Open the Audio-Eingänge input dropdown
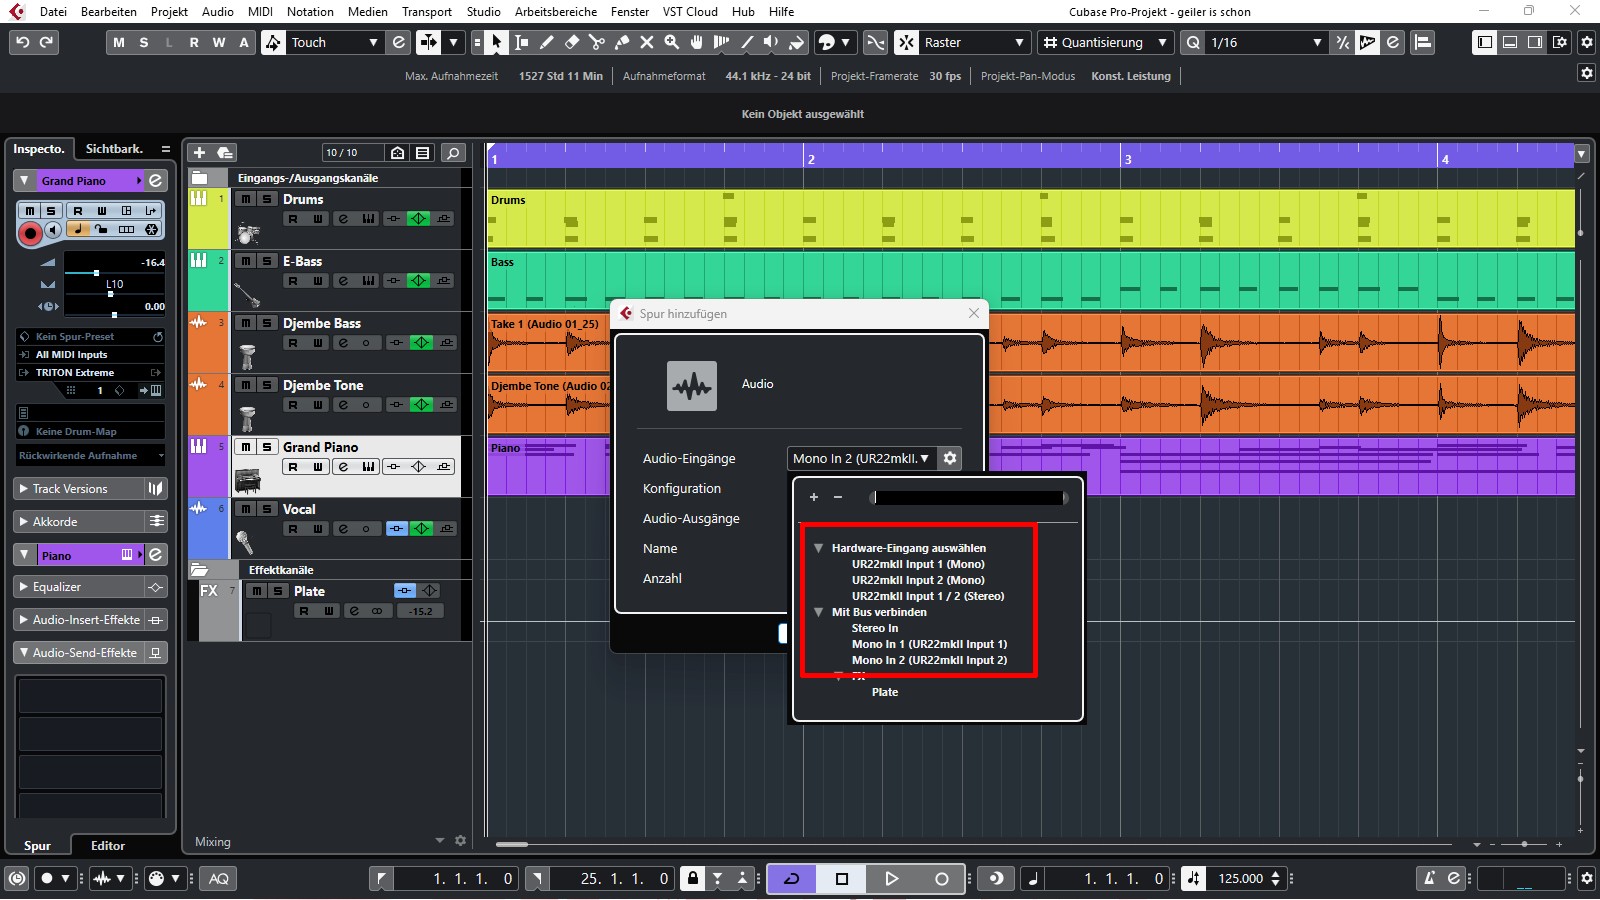The height and width of the screenshot is (900, 1600). [x=860, y=458]
